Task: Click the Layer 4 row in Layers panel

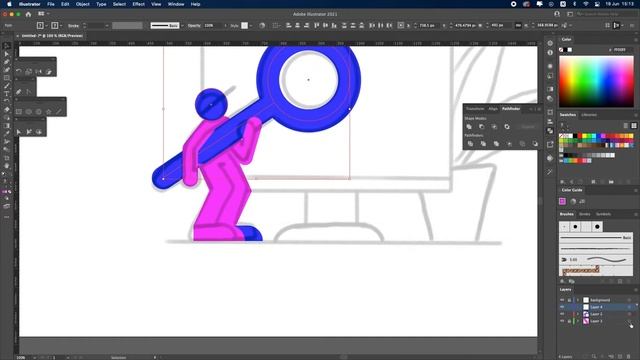Action: (x=597, y=307)
